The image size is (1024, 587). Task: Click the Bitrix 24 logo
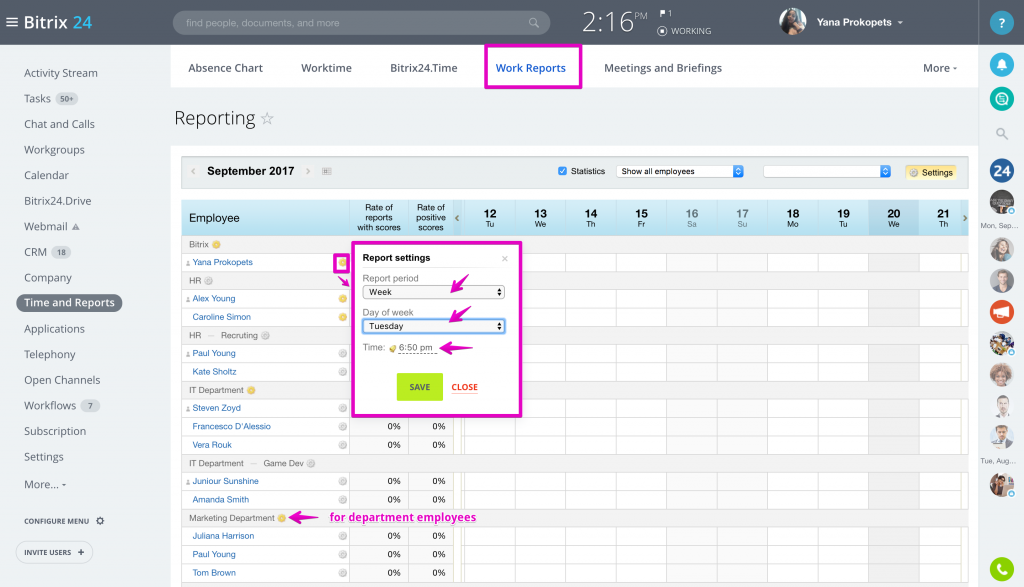tap(58, 22)
